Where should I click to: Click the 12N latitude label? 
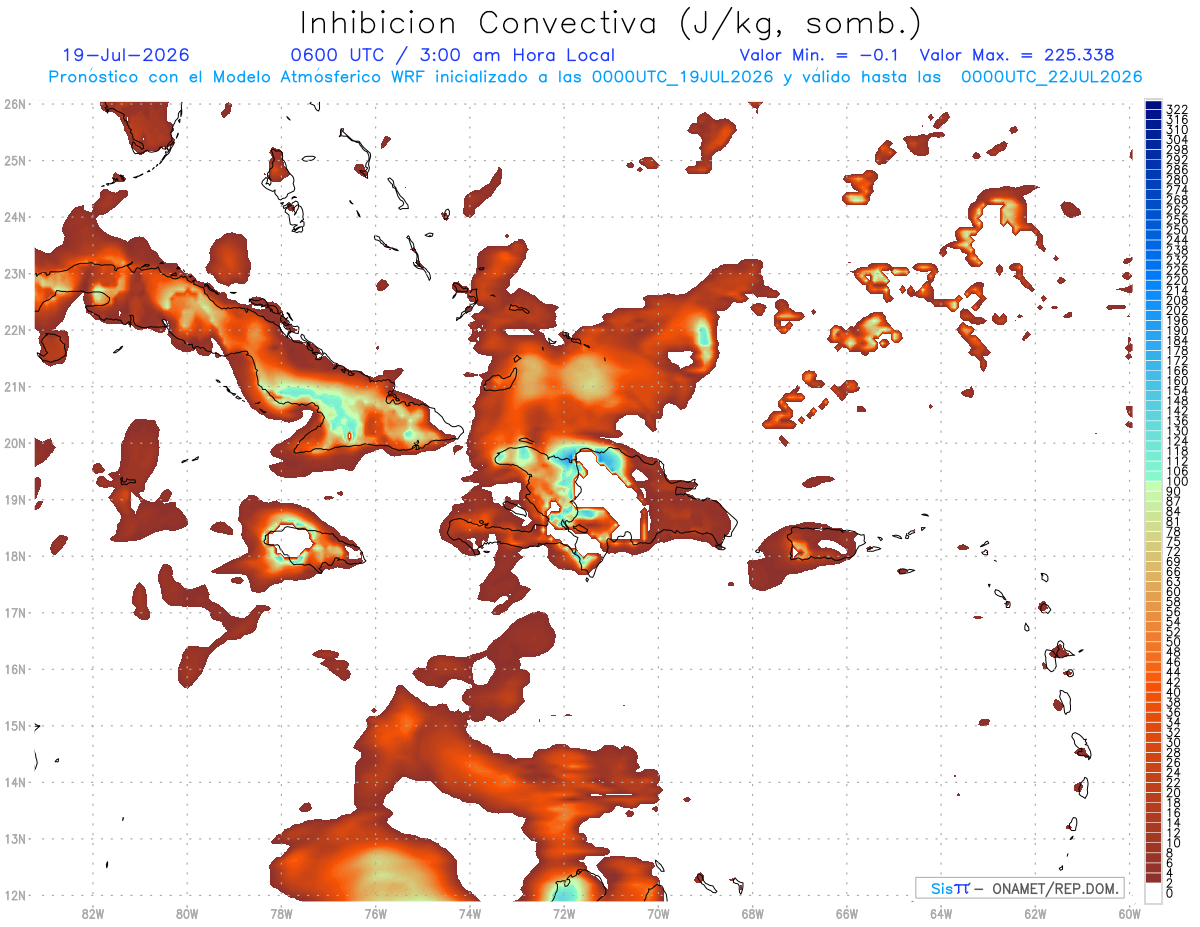pos(14,895)
